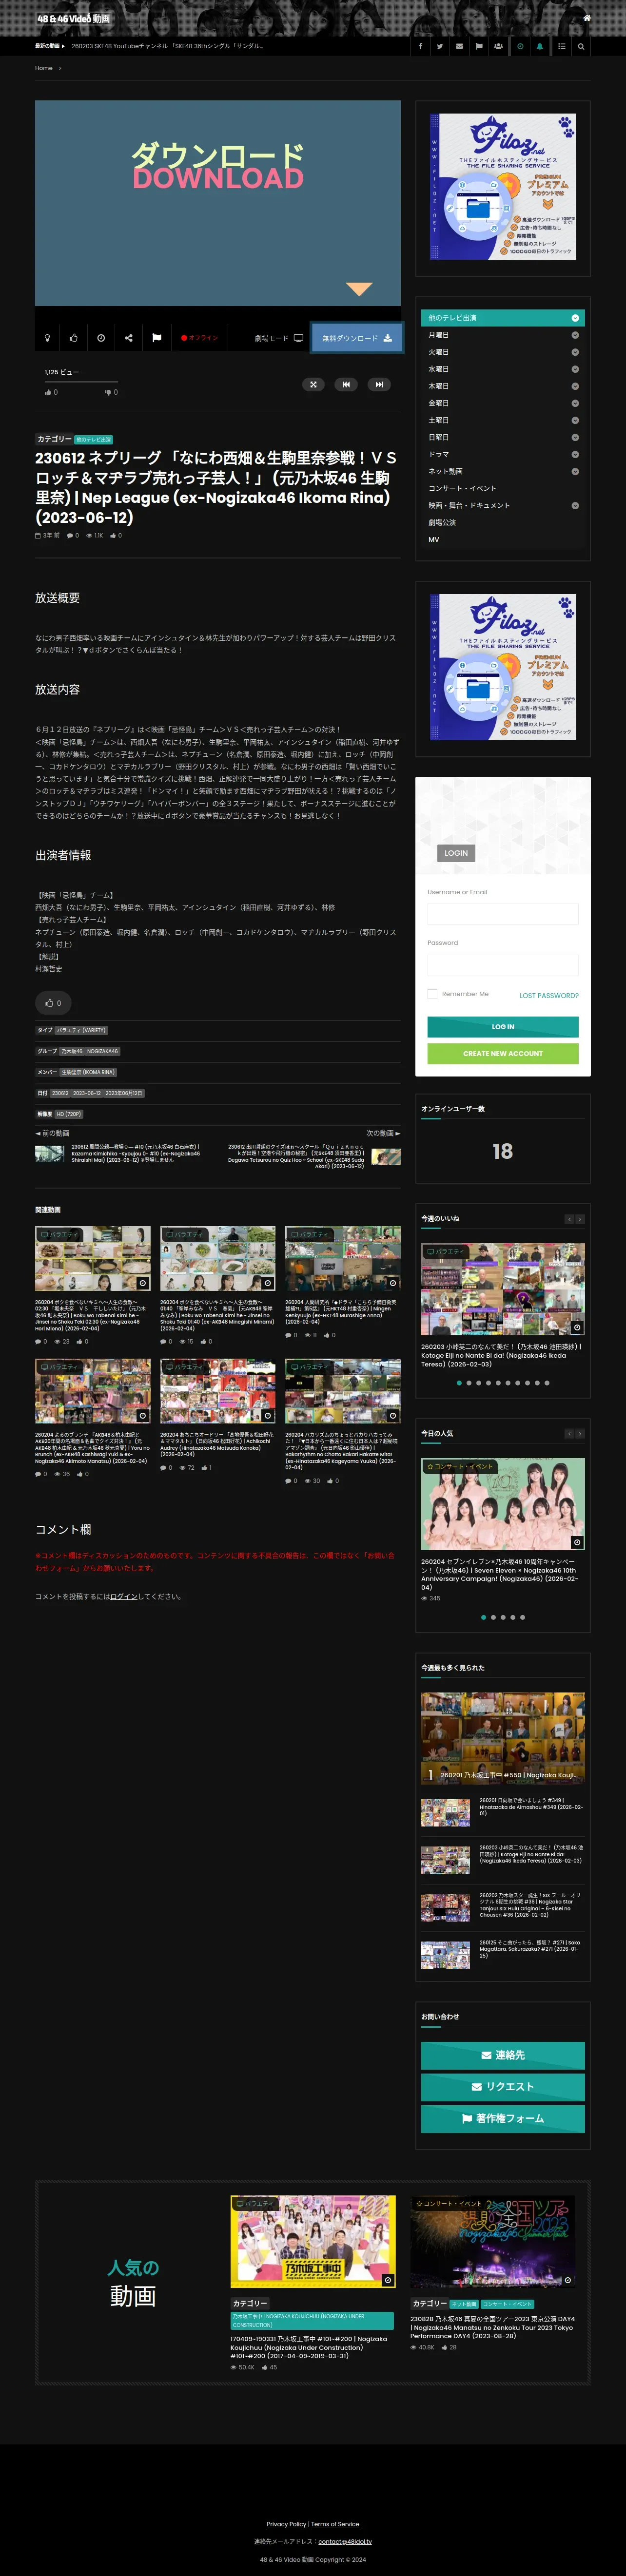Expand the 水曜日 category
This screenshot has width=626, height=2576.
tap(575, 369)
